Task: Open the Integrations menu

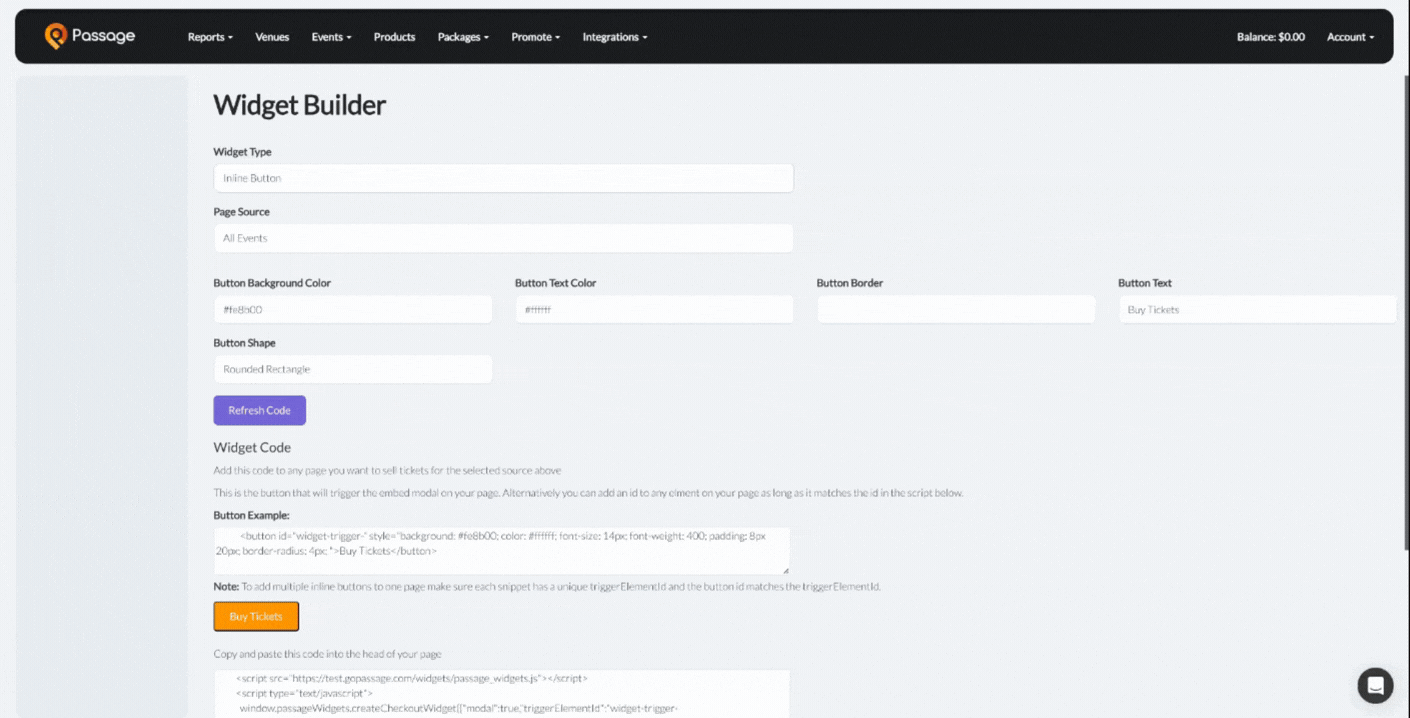Action: (615, 37)
